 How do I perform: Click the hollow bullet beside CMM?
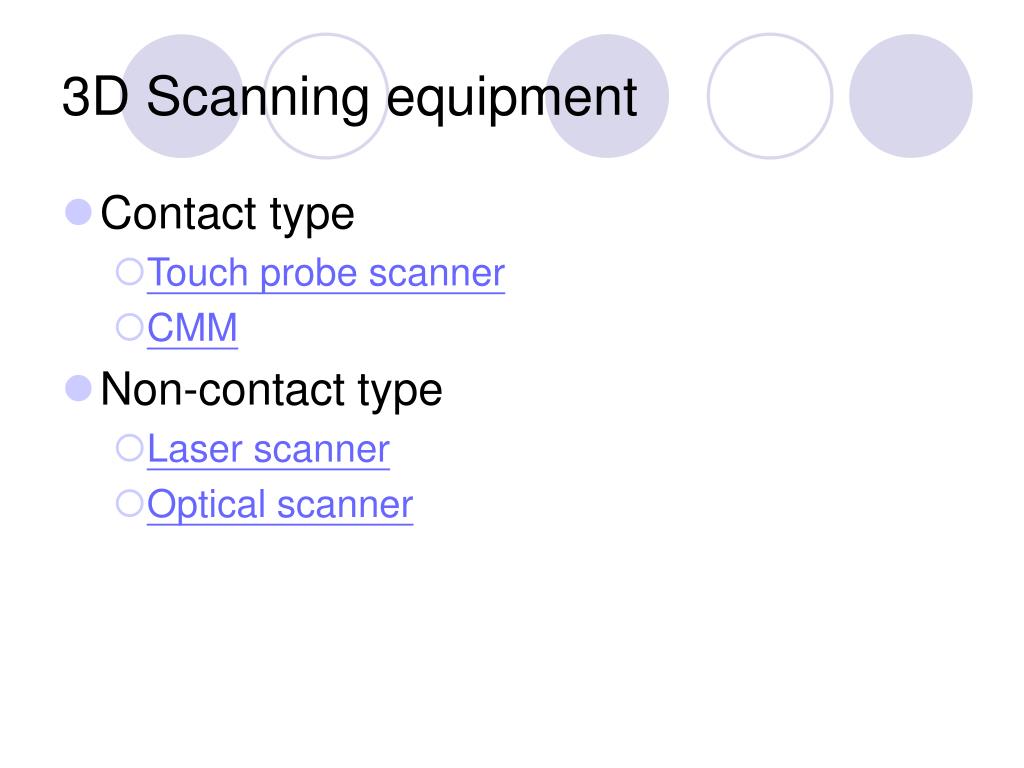point(129,327)
